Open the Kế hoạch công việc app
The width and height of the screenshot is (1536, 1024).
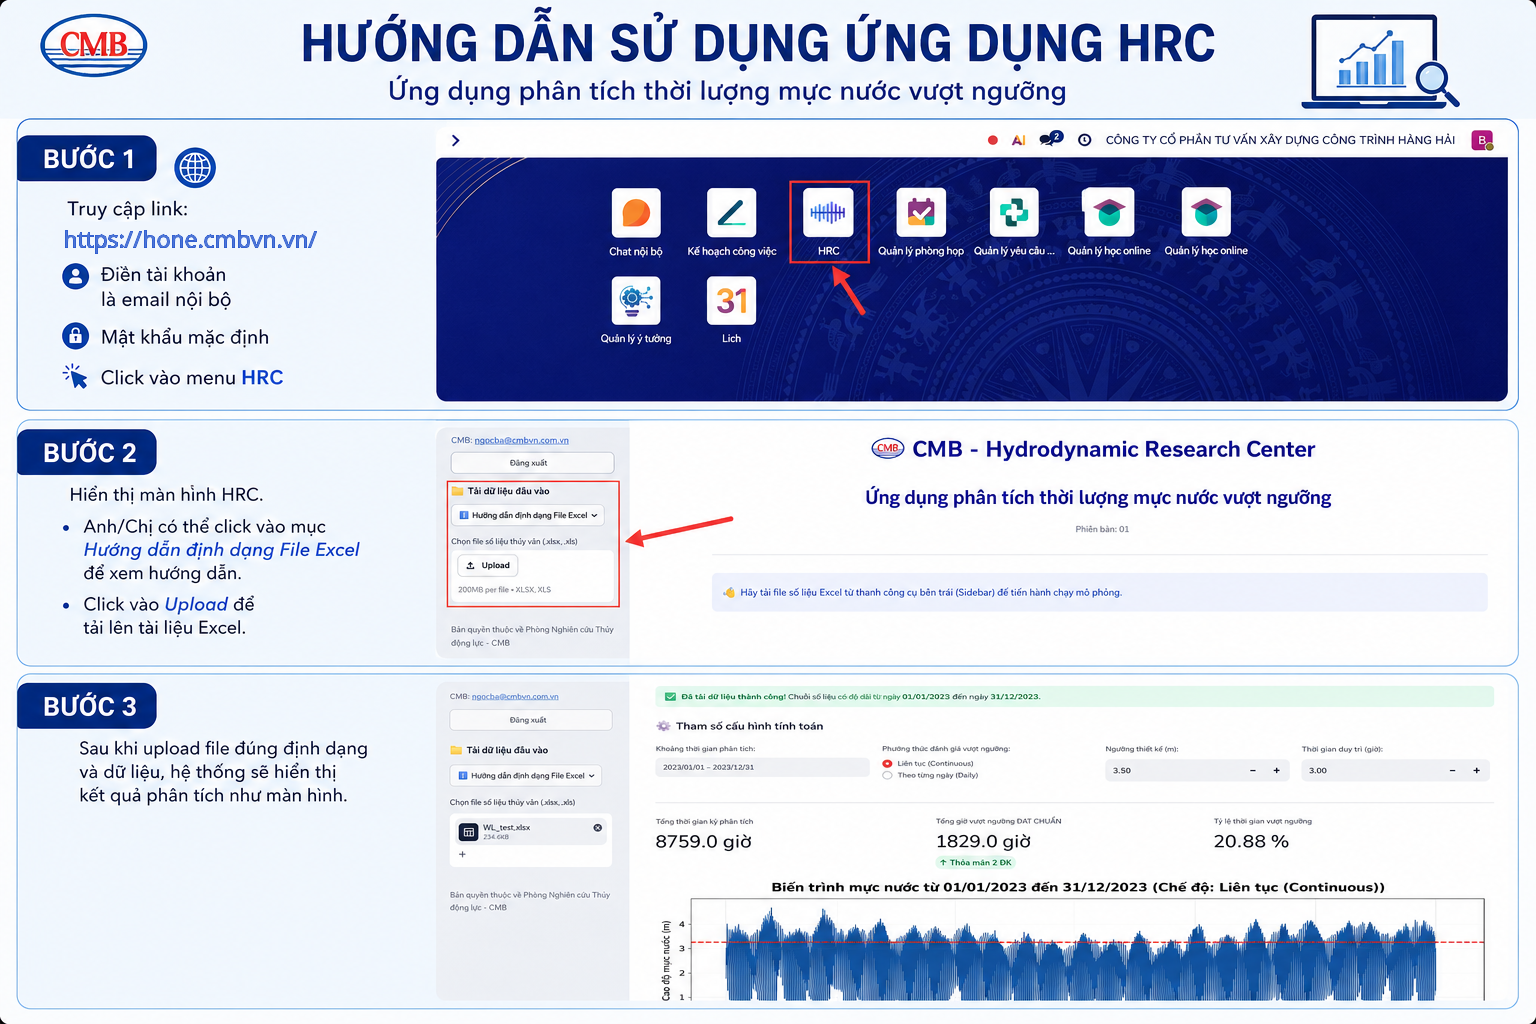click(731, 213)
